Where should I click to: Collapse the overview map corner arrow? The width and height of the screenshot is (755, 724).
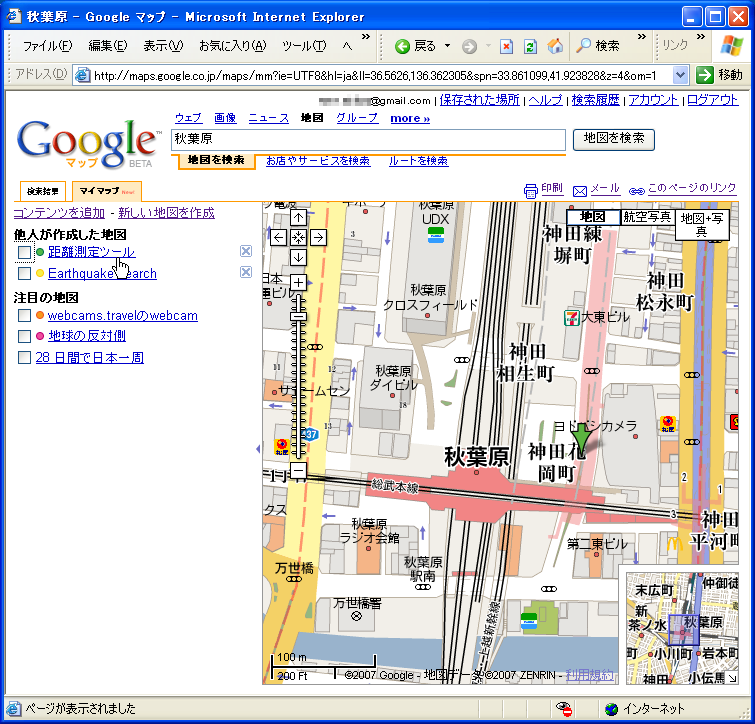732,678
